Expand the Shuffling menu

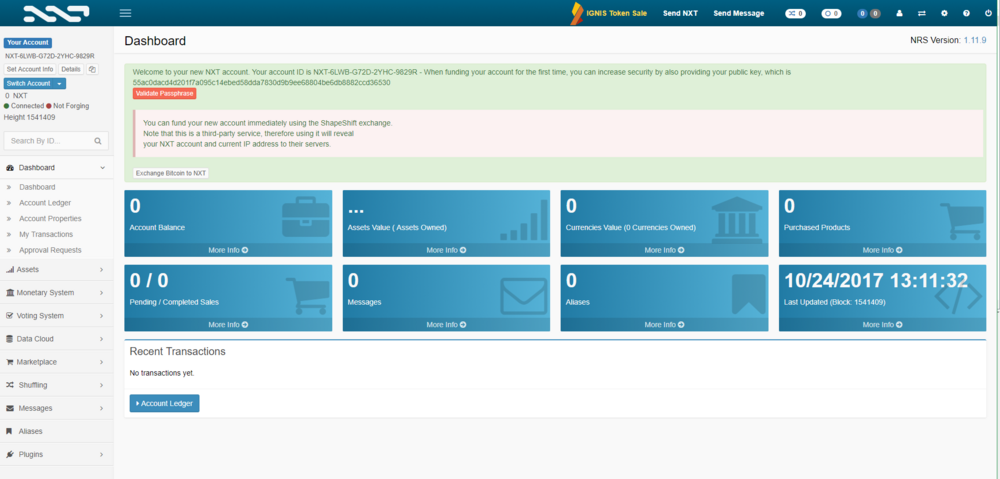(x=57, y=385)
